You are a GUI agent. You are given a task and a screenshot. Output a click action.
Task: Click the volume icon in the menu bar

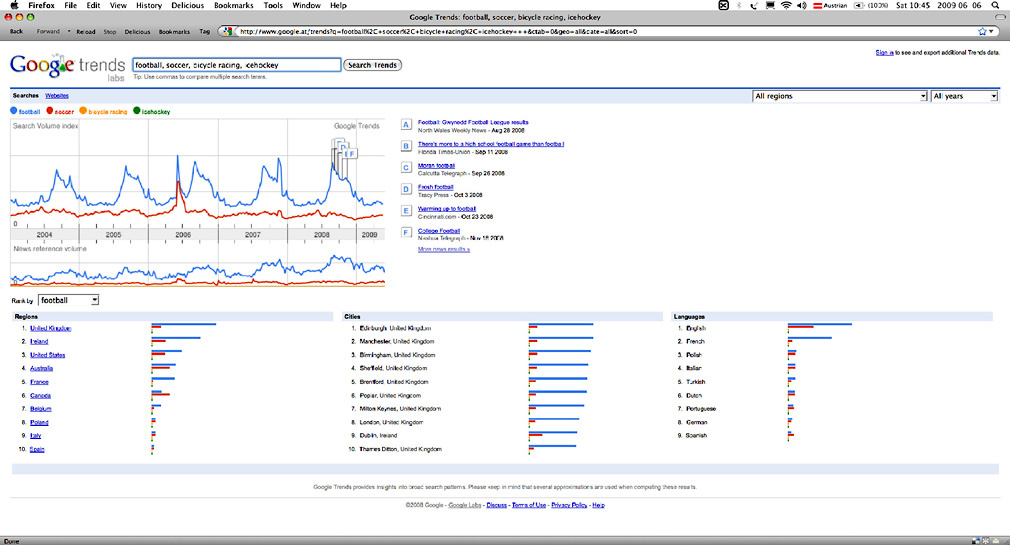803,6
